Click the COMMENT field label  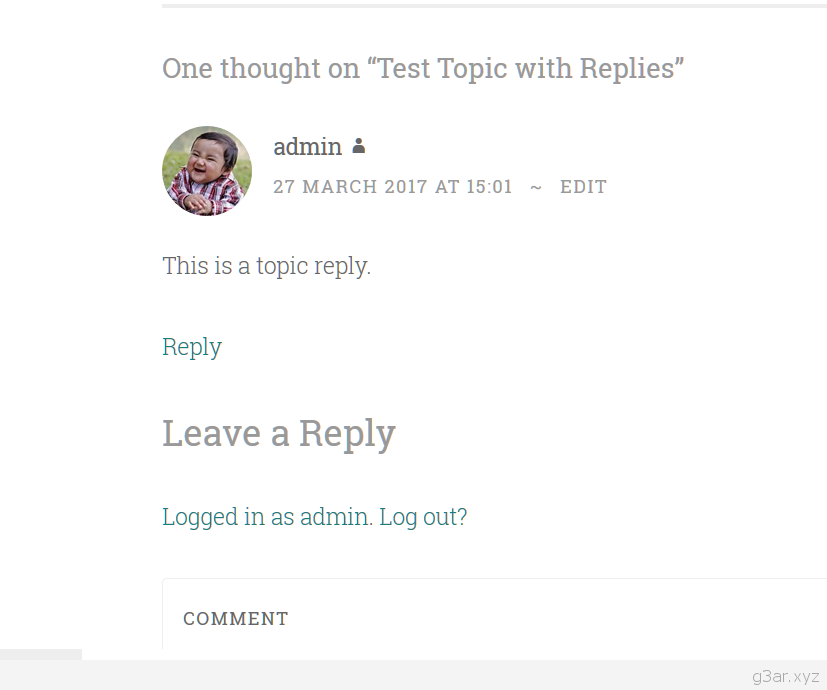(x=236, y=619)
